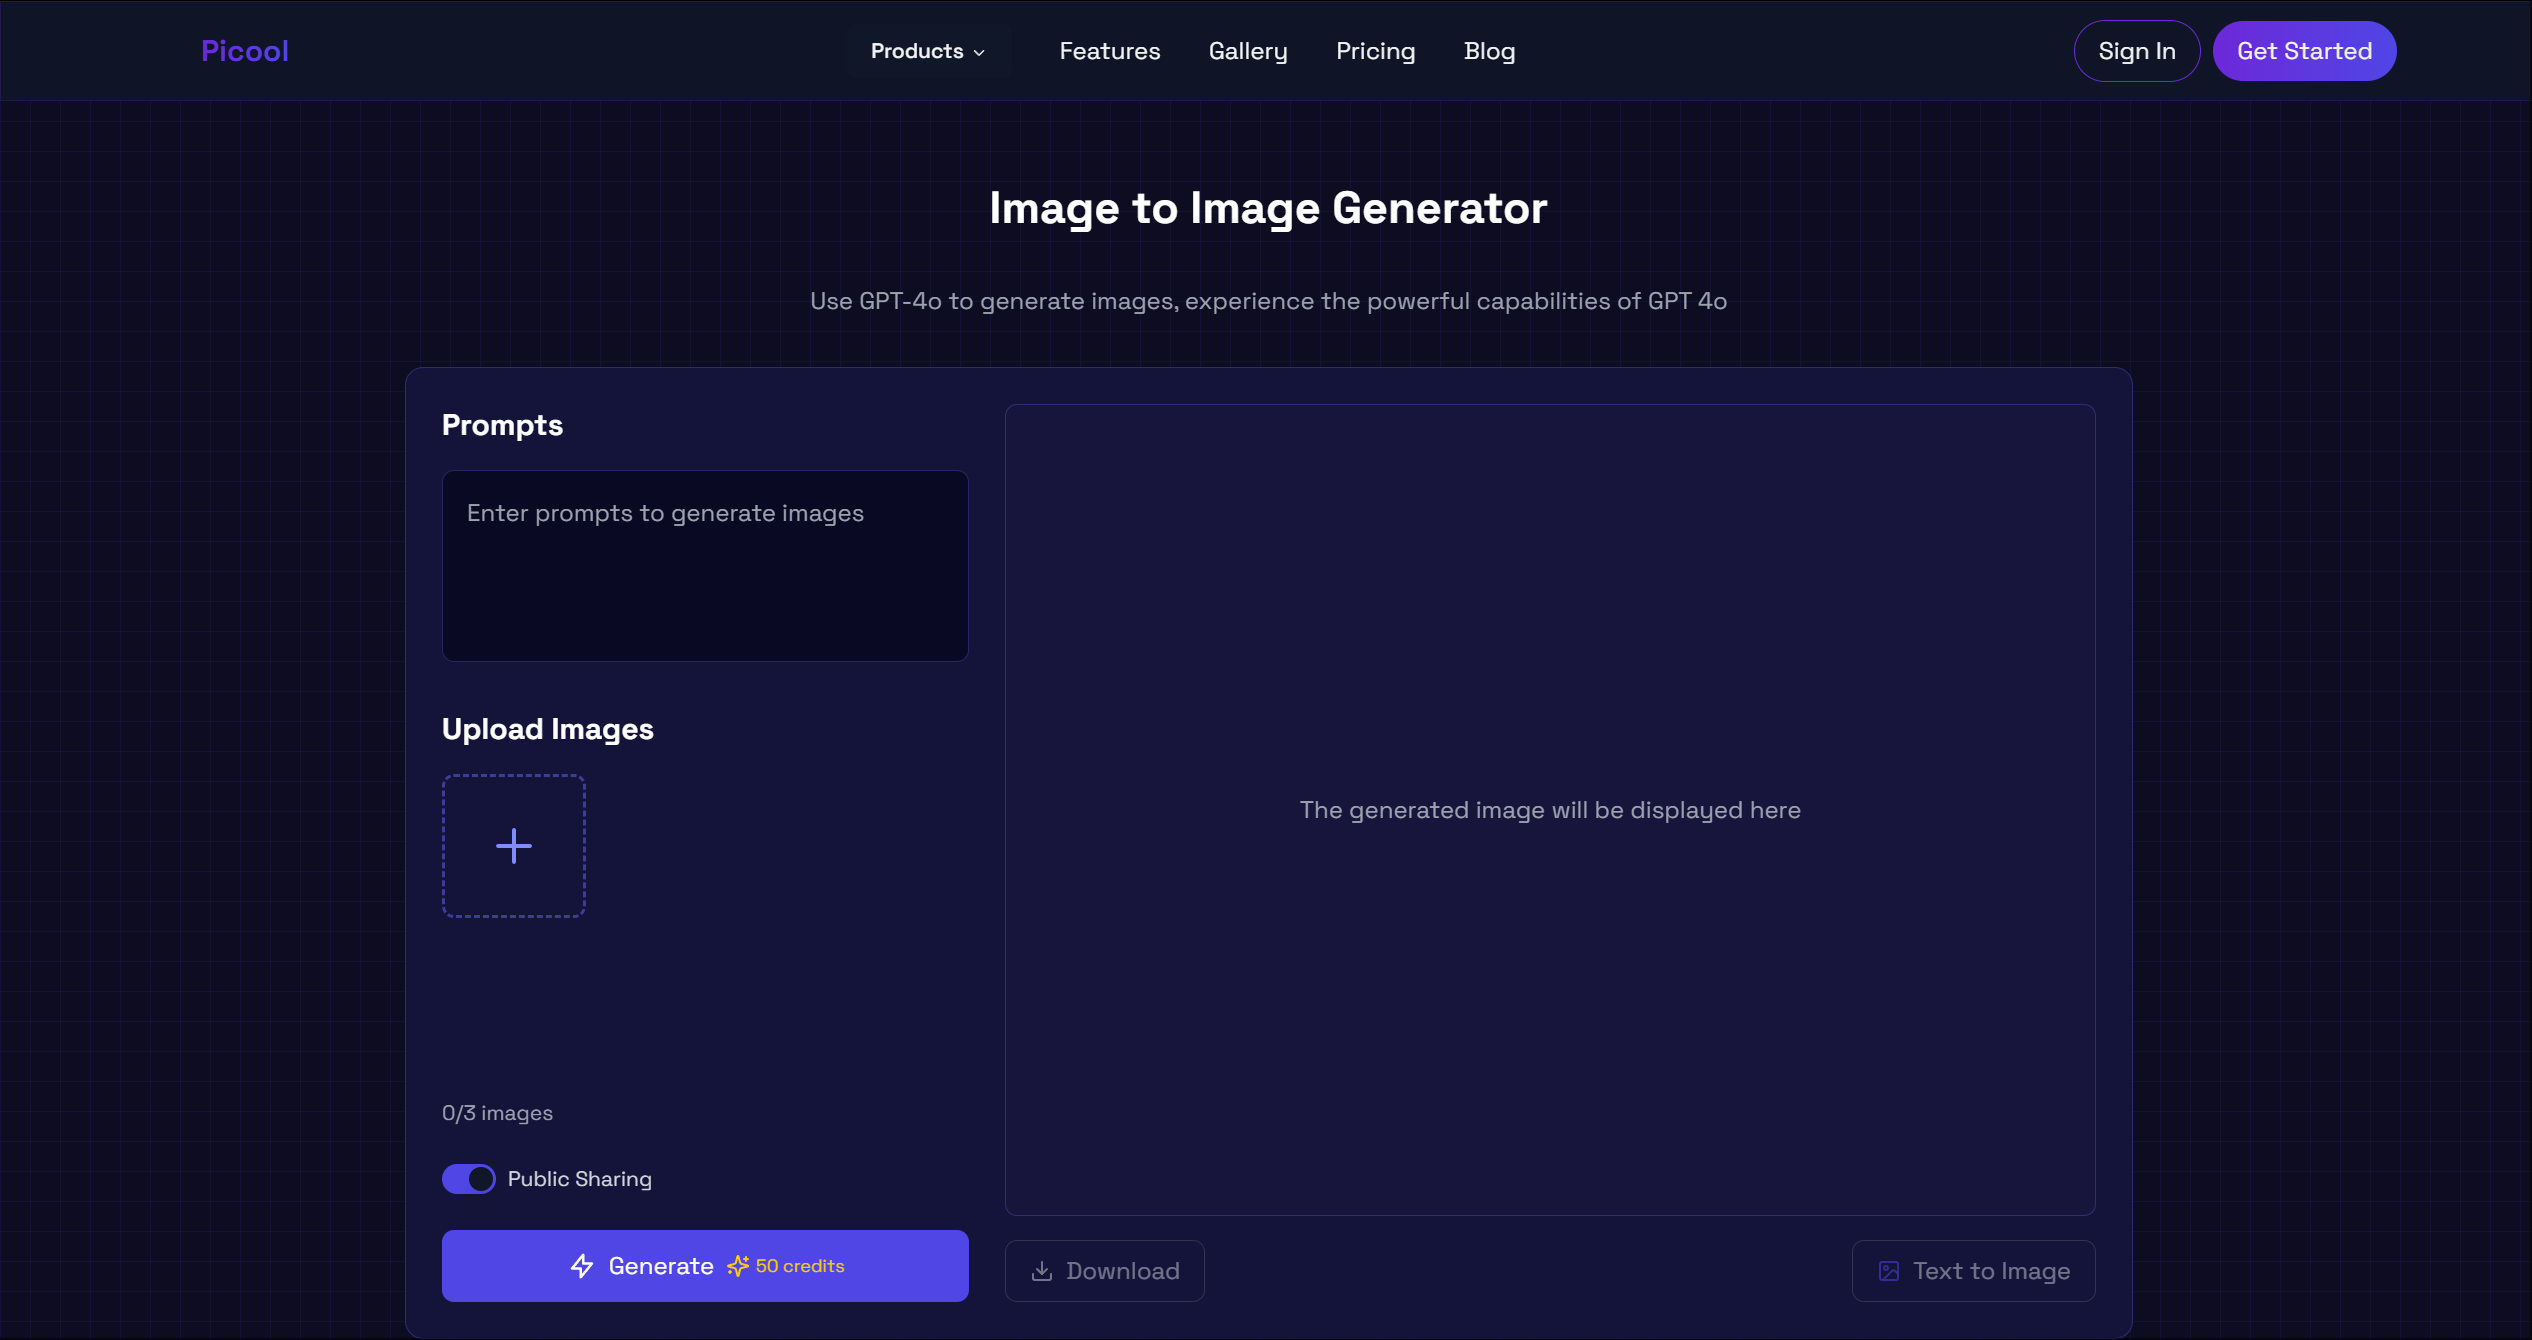Open the Picool logo home link
2532x1340 pixels.
244,51
